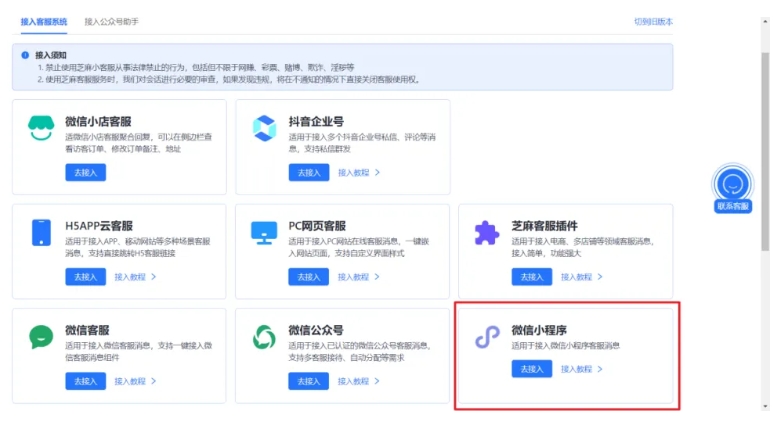The width and height of the screenshot is (774, 422).
Task: Click the 微信小店客服 card title
Action: [x=98, y=121]
